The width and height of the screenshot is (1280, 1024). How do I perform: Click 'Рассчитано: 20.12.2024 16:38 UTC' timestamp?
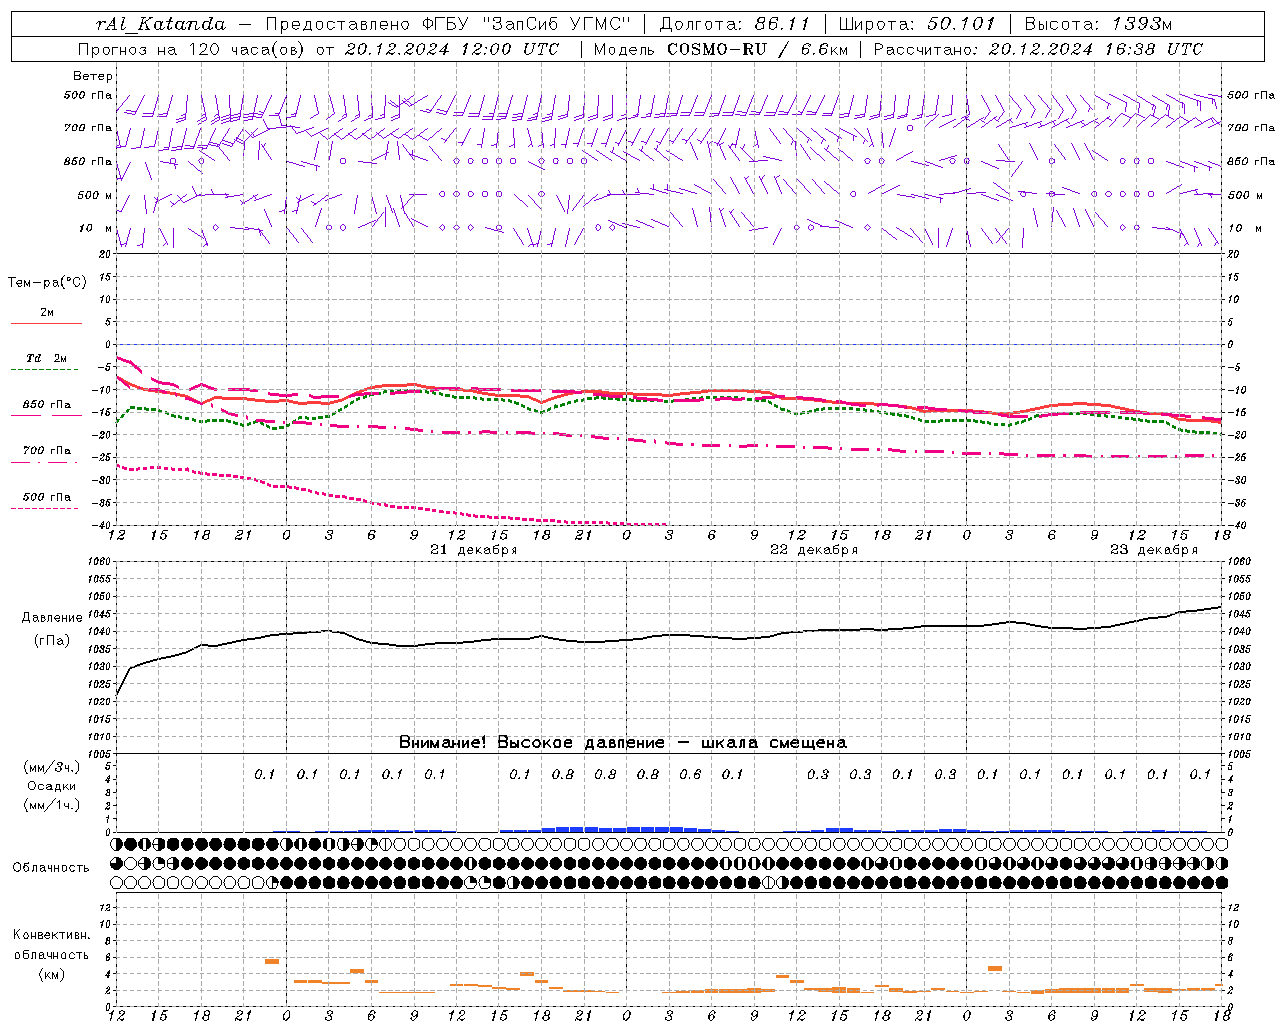[1038, 49]
